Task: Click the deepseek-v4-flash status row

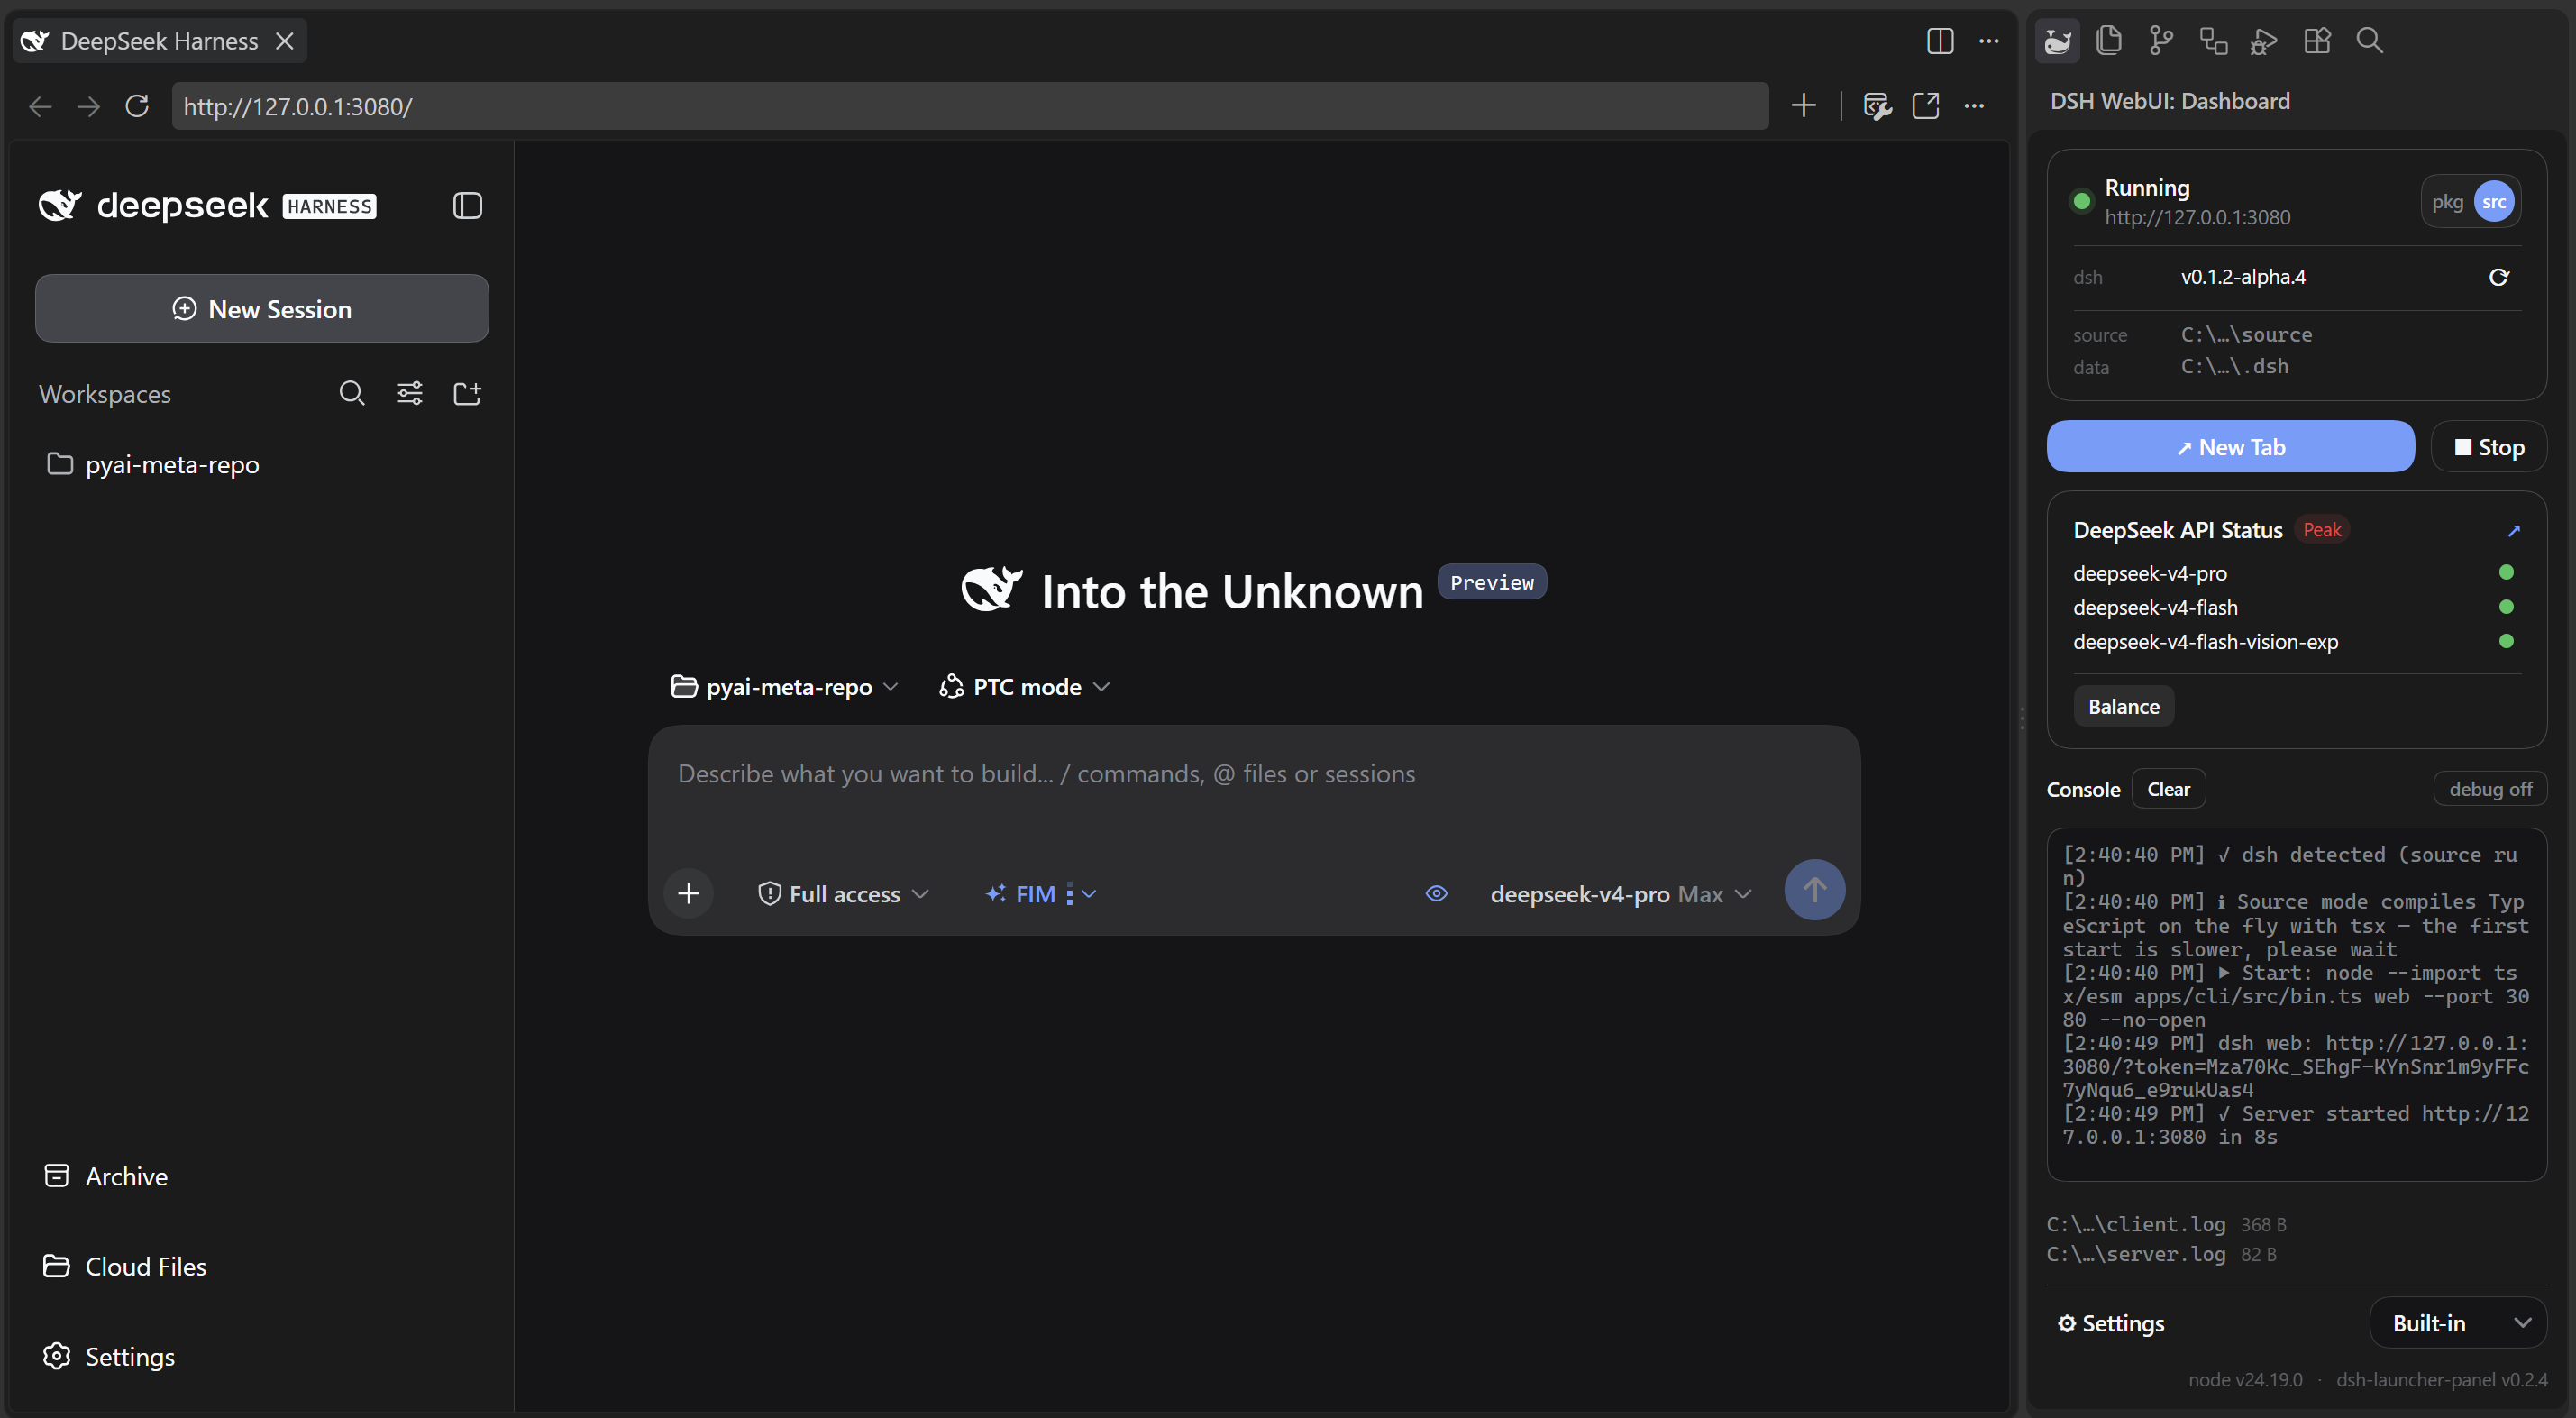Action: (2295, 607)
